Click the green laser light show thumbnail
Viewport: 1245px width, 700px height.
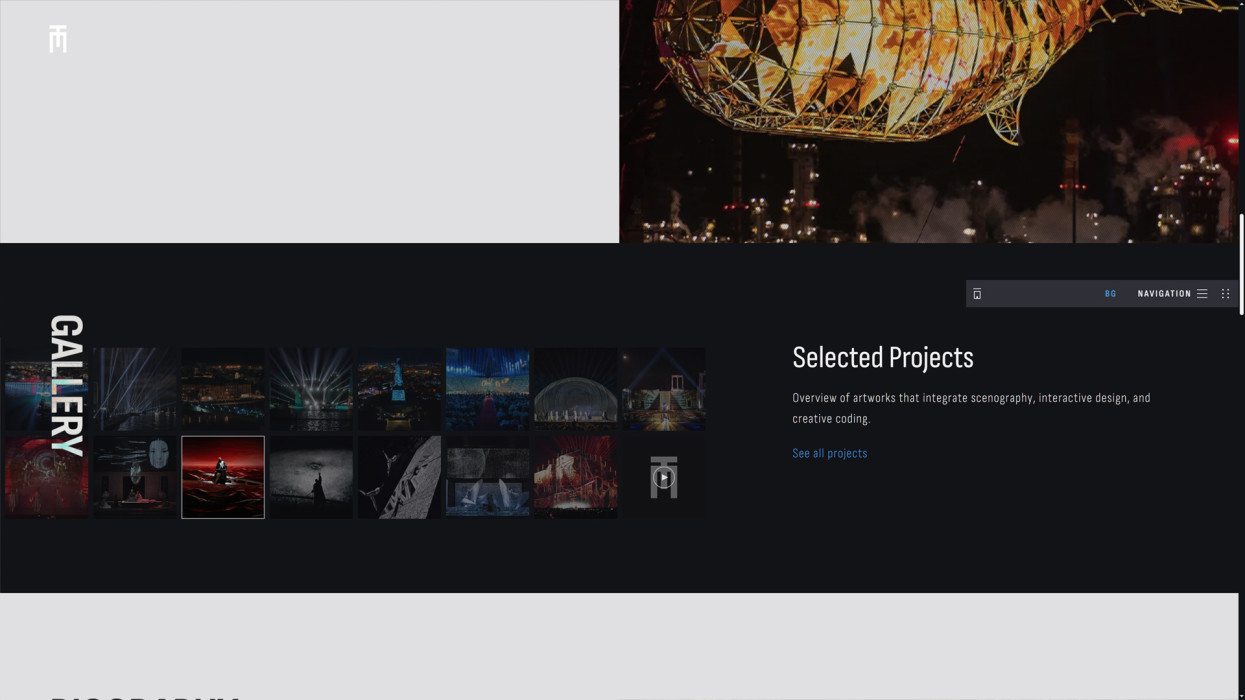(x=311, y=389)
